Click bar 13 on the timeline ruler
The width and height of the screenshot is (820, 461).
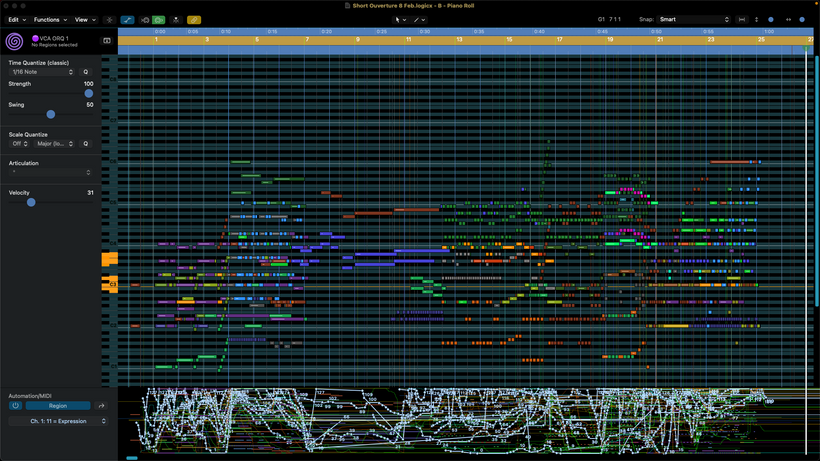460,40
